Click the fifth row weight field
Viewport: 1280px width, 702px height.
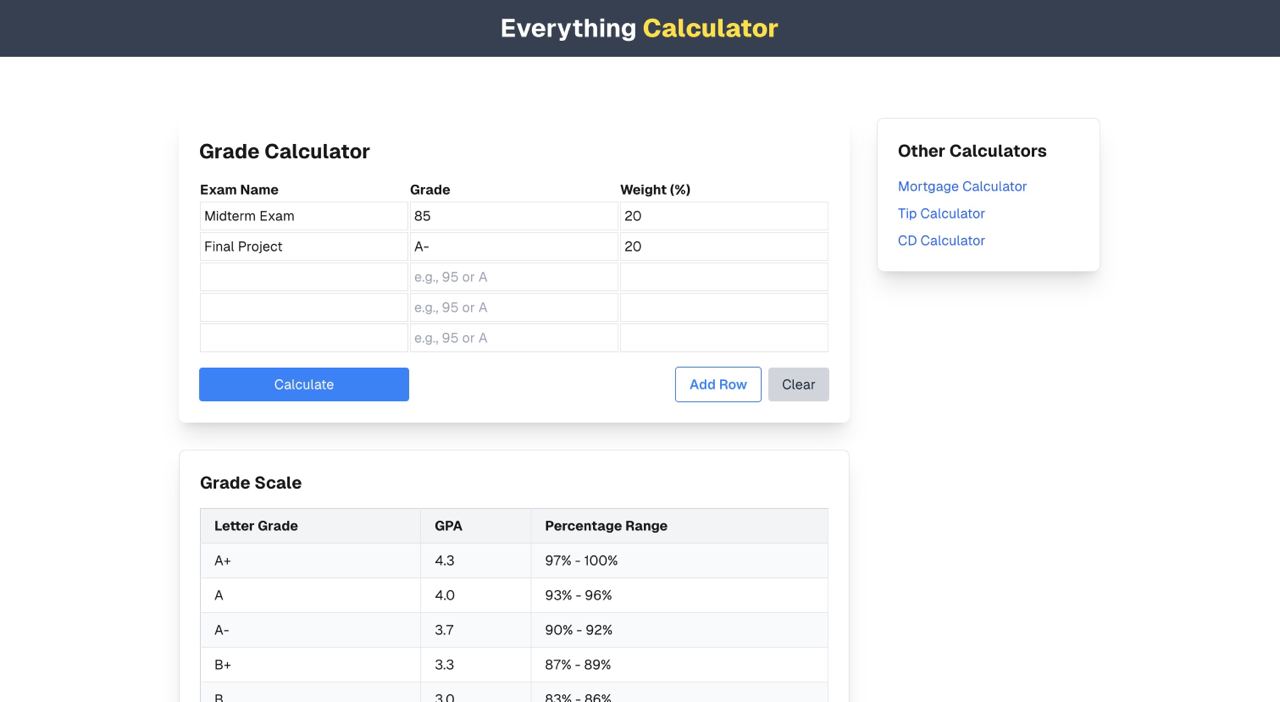[x=724, y=339]
